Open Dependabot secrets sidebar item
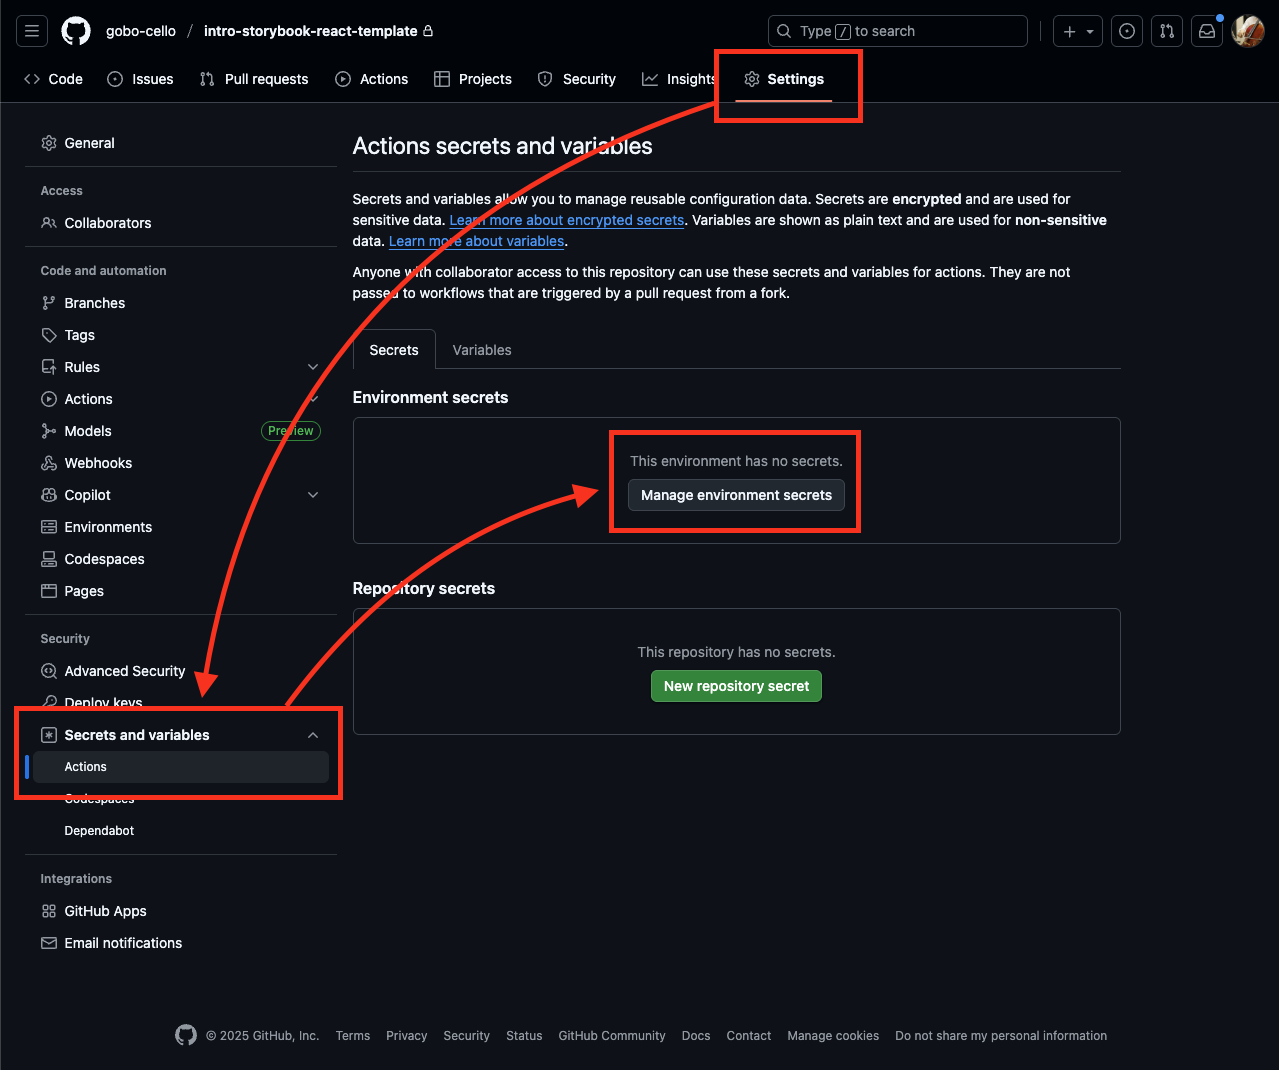This screenshot has height=1070, width=1279. 181,831
